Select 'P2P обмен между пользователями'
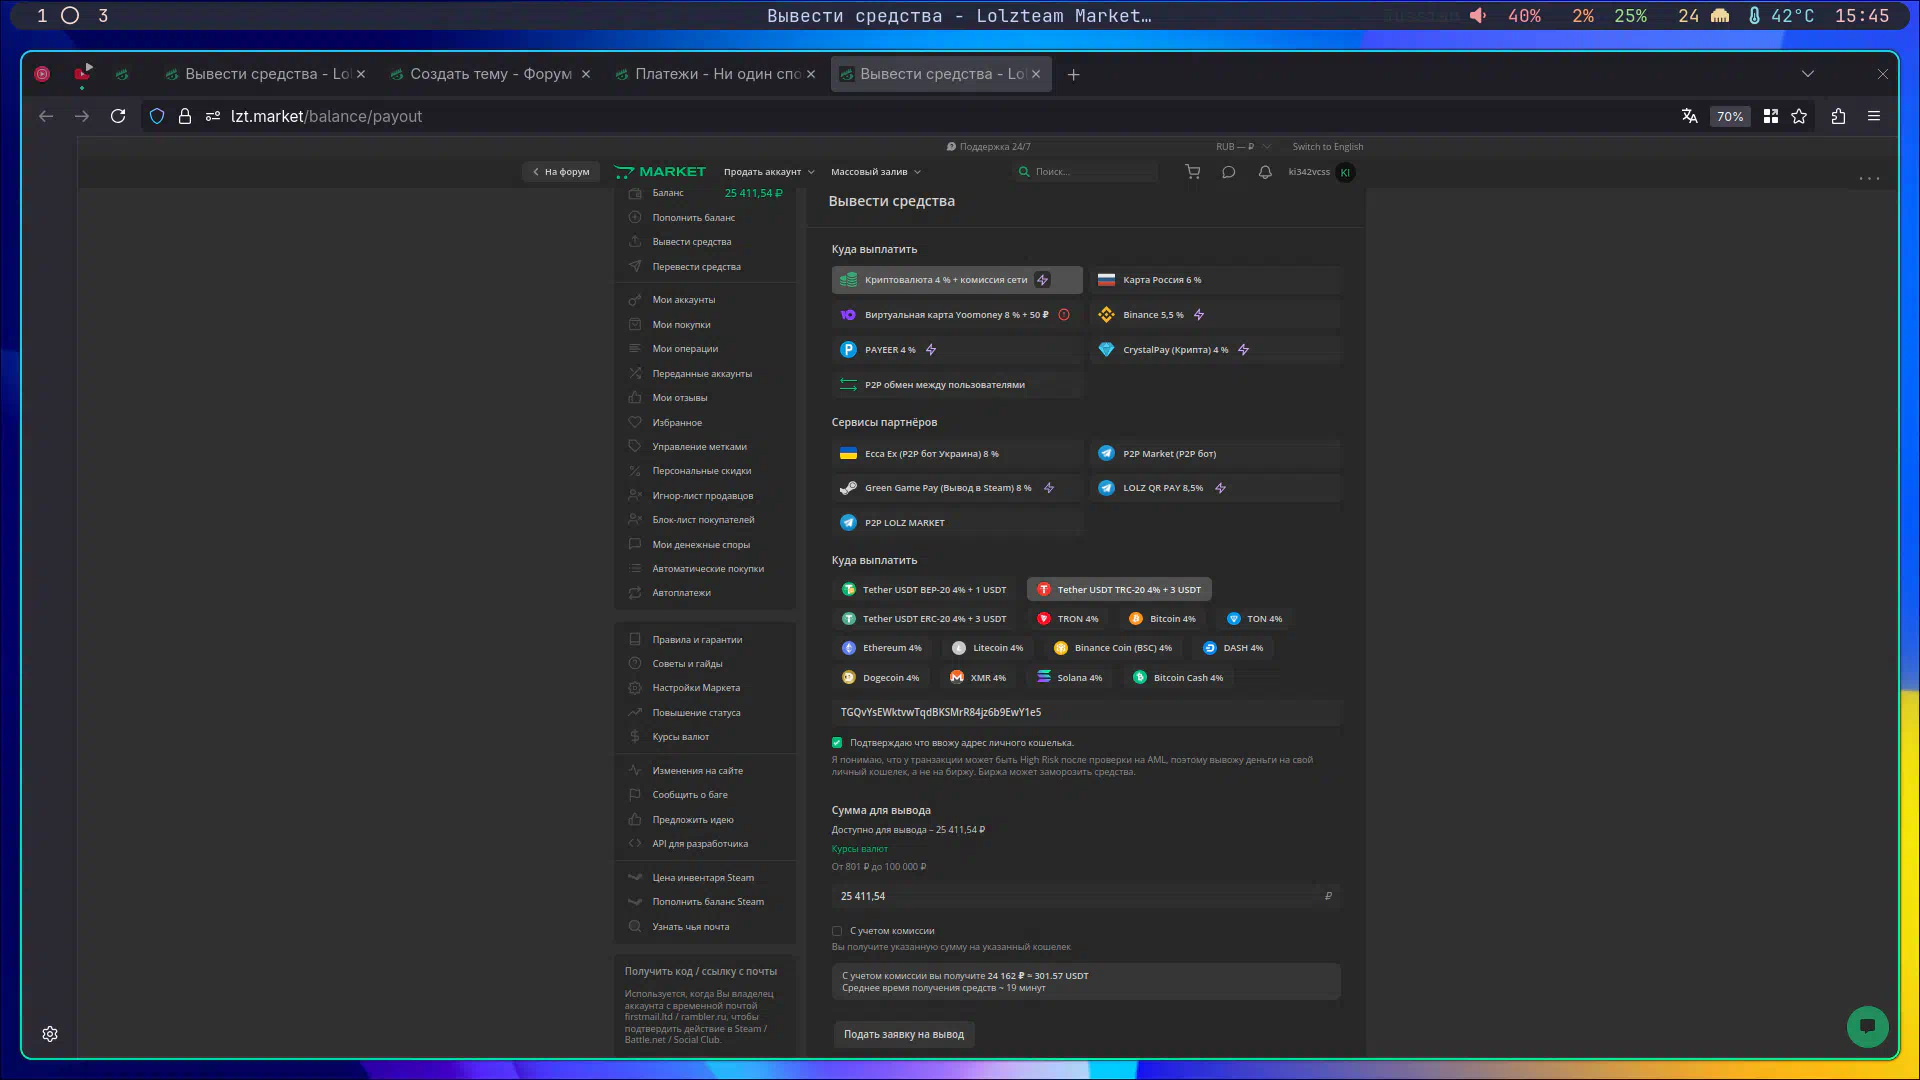This screenshot has width=1920, height=1080. [x=957, y=385]
